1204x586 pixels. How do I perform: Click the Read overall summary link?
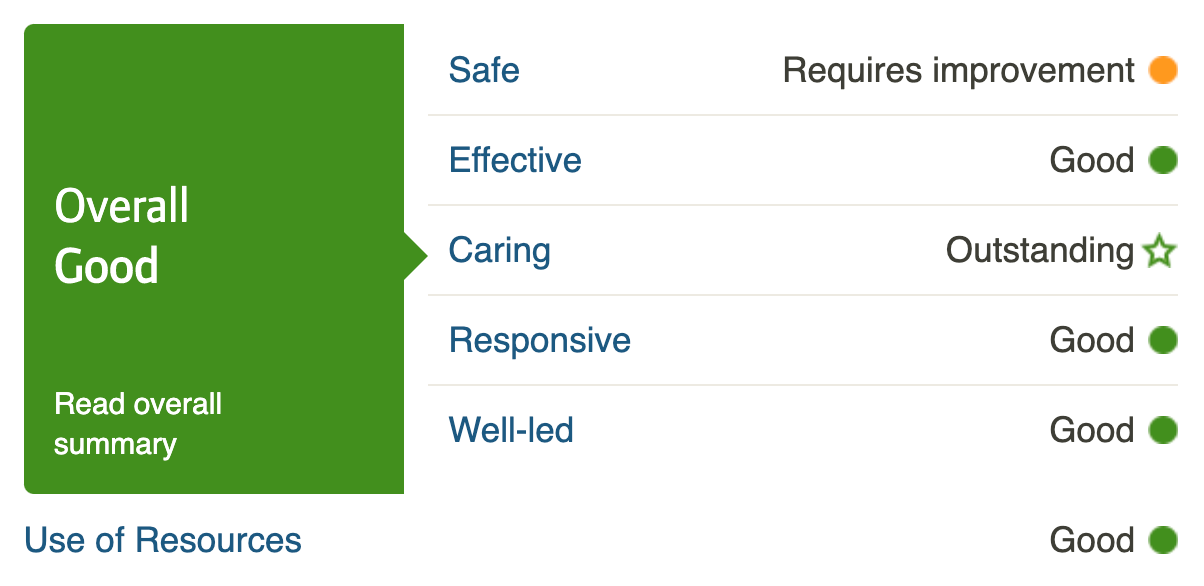pos(138,424)
